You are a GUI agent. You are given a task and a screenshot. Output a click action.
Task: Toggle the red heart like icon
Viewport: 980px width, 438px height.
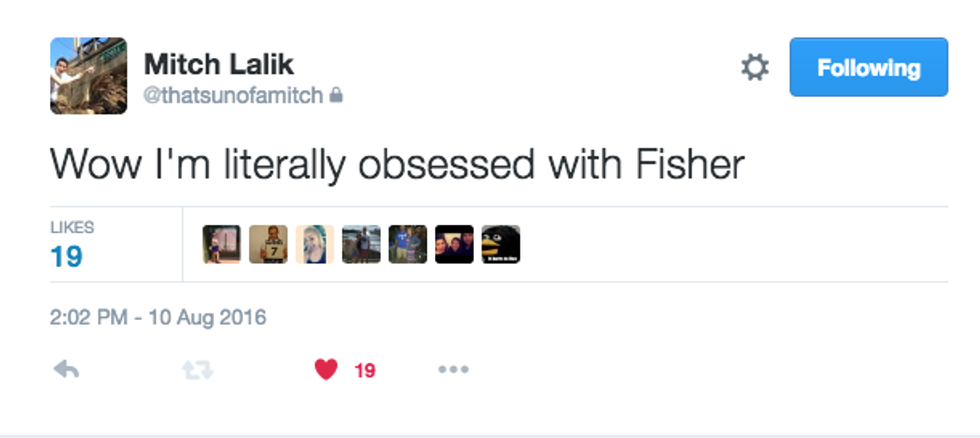point(326,370)
